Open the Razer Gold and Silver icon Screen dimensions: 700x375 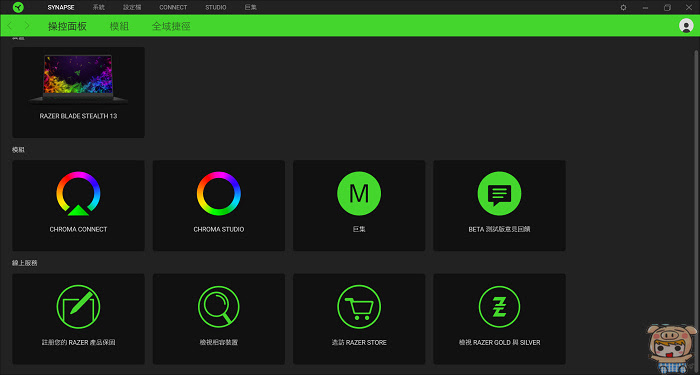(499, 307)
